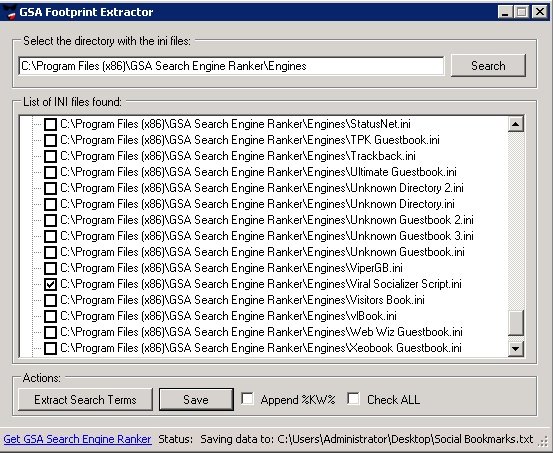The width and height of the screenshot is (553, 453).
Task: Check the TPK Guestbook.ini checkbox
Action: click(50, 140)
